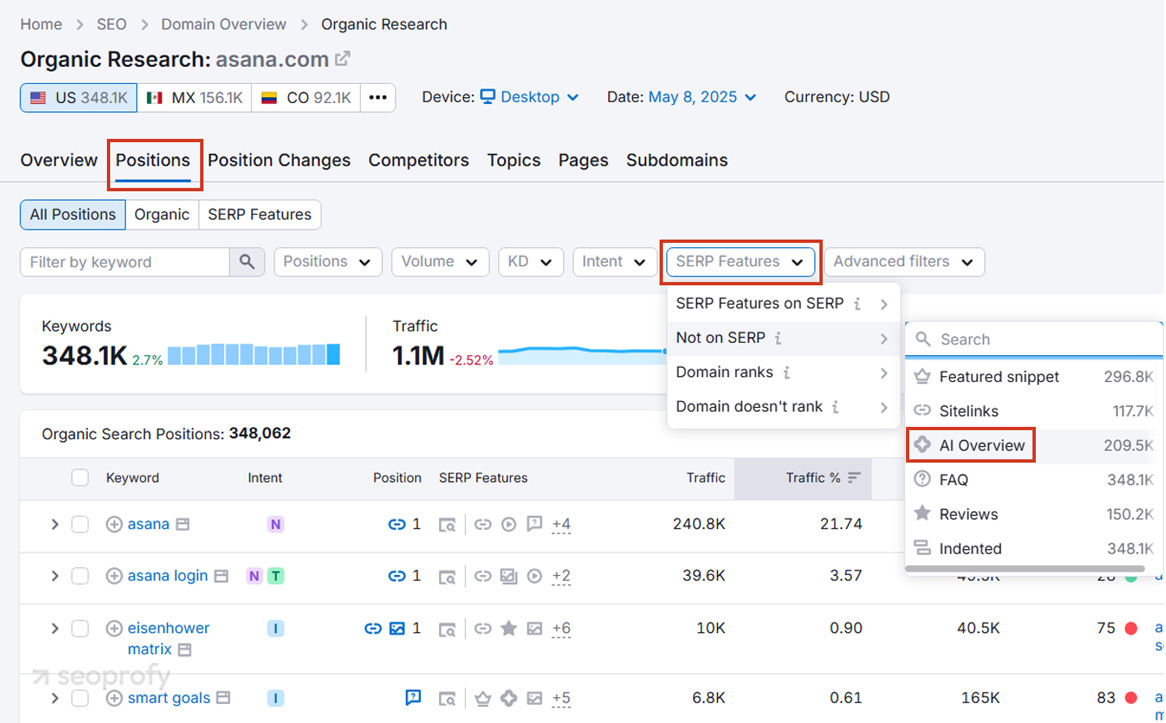Click the features list horizontal scrollbar
The image size is (1166, 723).
click(1025, 569)
